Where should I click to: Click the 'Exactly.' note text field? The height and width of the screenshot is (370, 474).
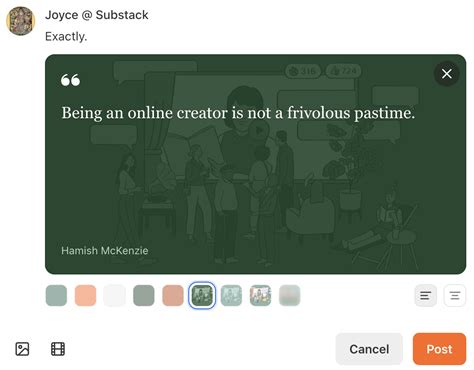point(66,36)
